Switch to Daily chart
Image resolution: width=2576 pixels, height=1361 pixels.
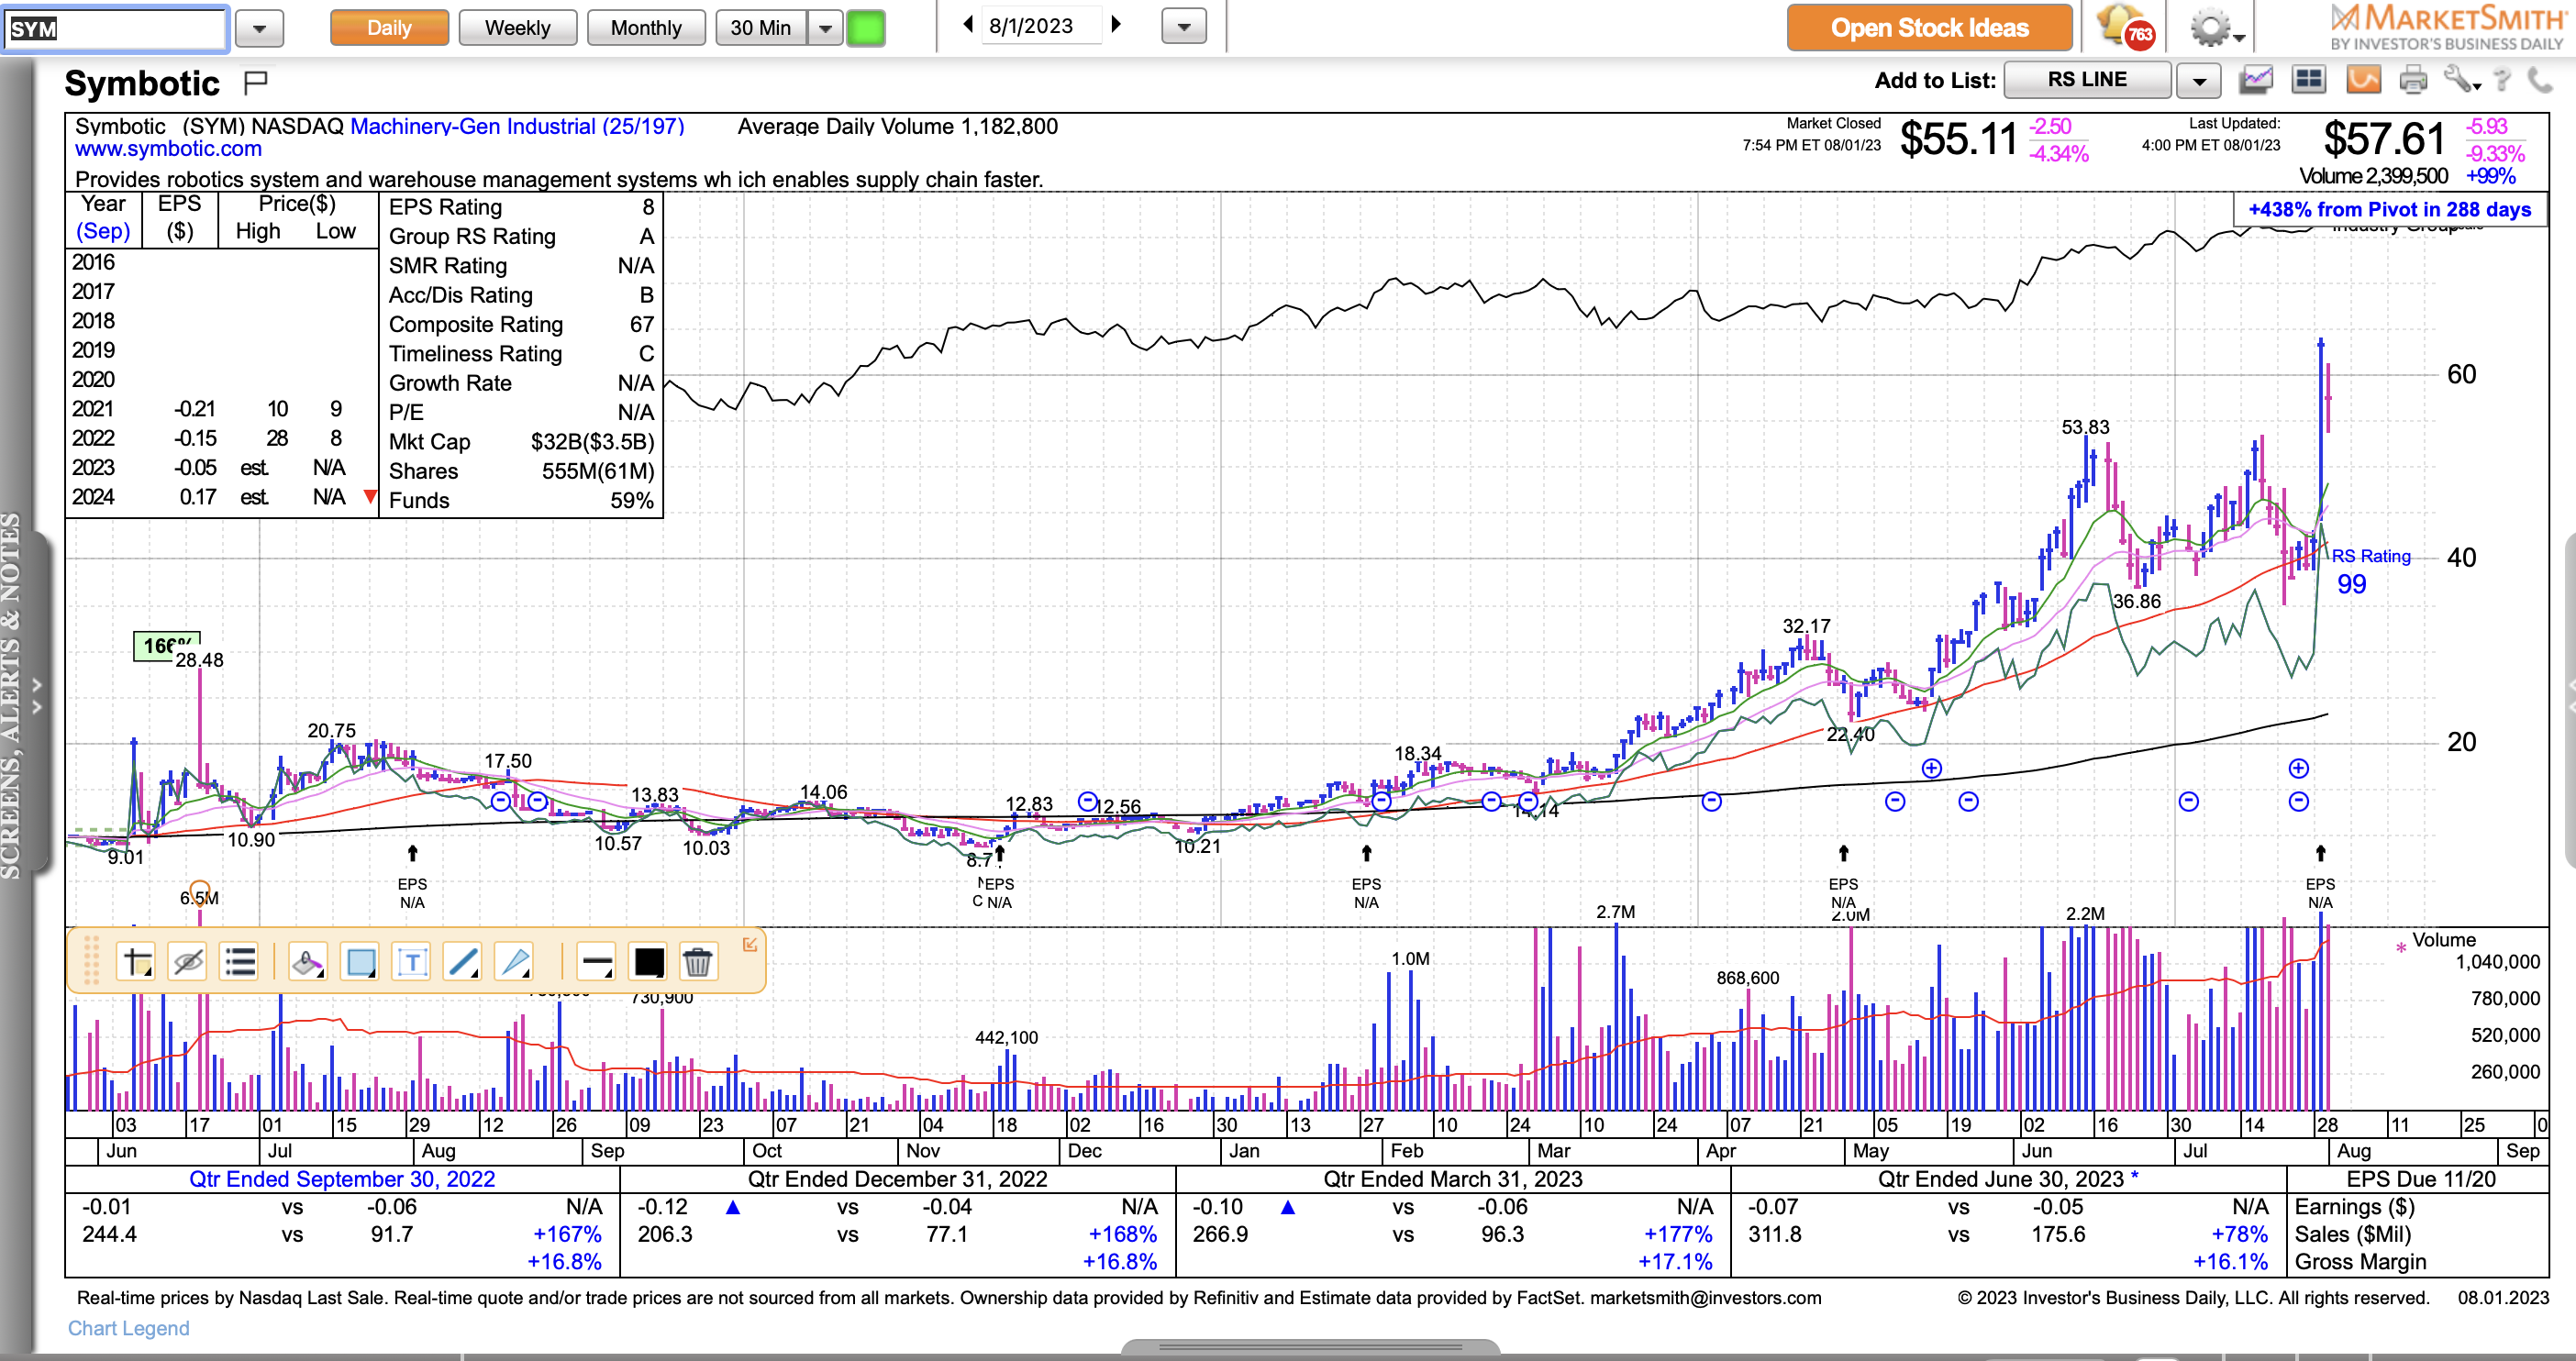click(389, 28)
